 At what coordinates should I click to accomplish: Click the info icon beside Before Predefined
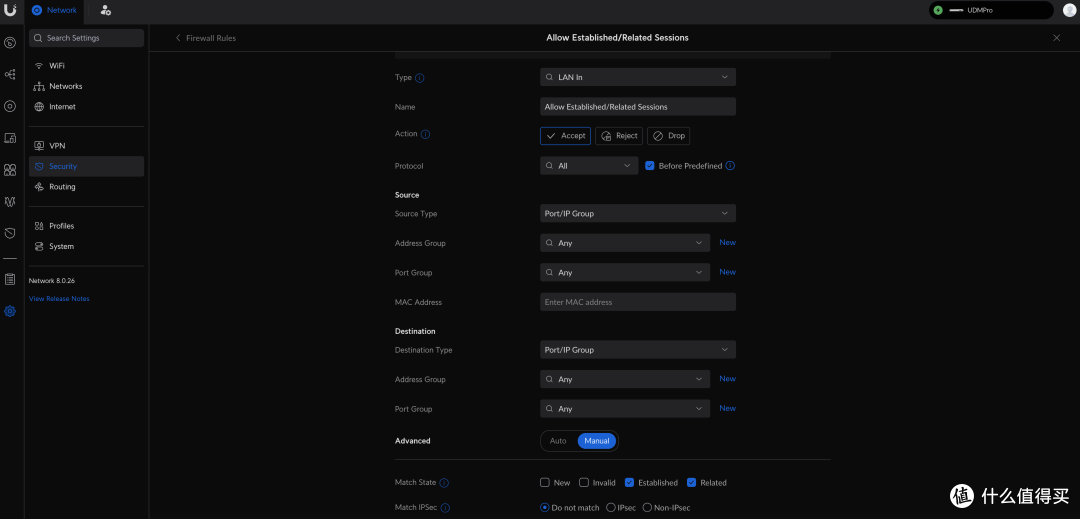tap(730, 166)
